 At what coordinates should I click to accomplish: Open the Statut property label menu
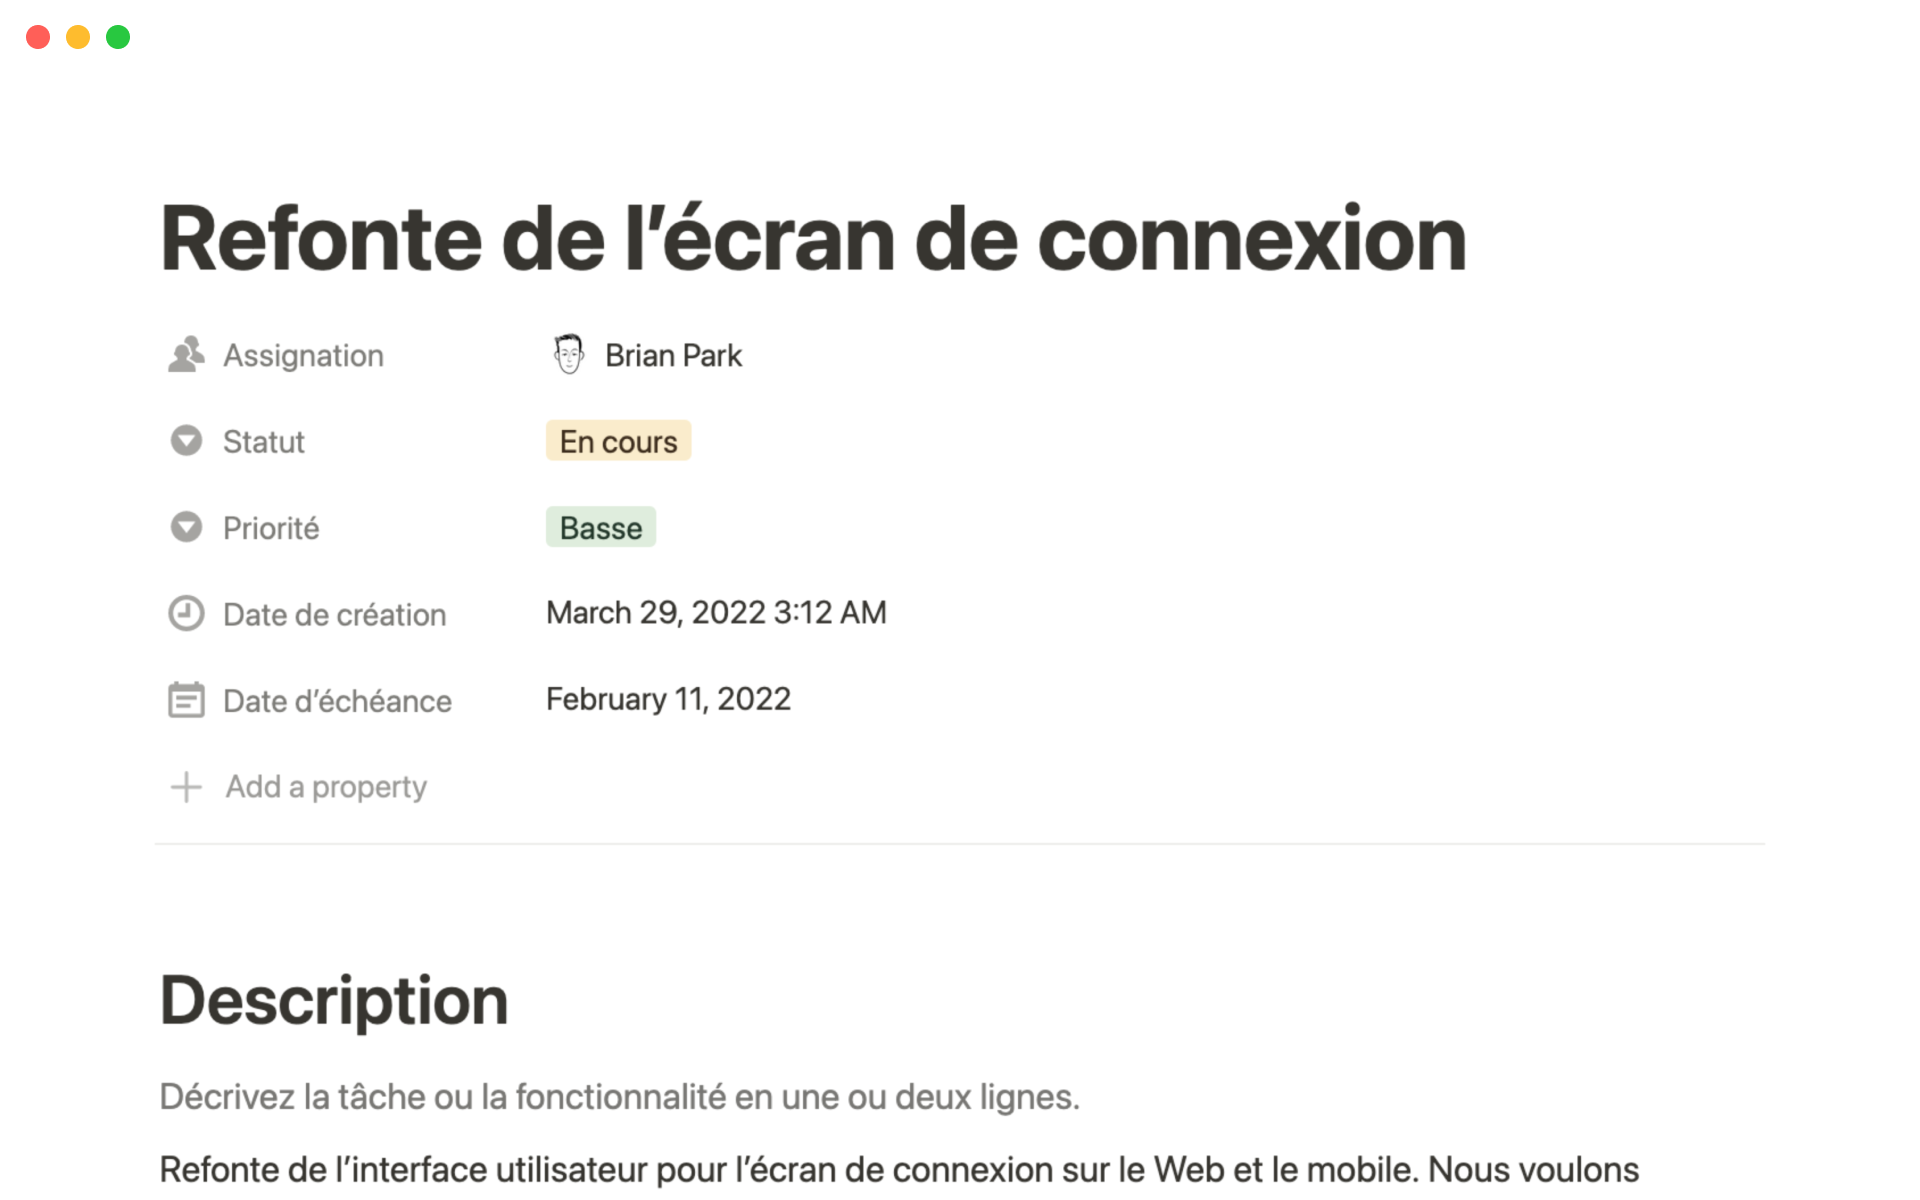(x=263, y=441)
